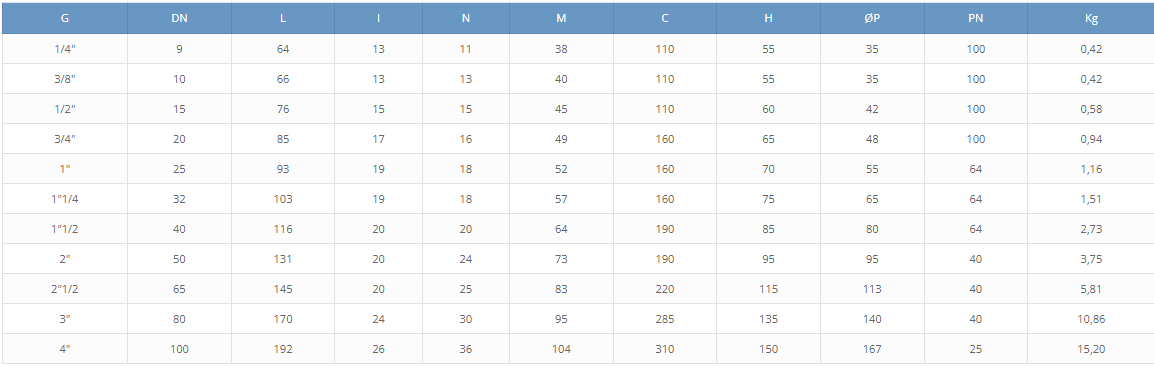Select the PN column header
1154x367 pixels.
point(976,18)
